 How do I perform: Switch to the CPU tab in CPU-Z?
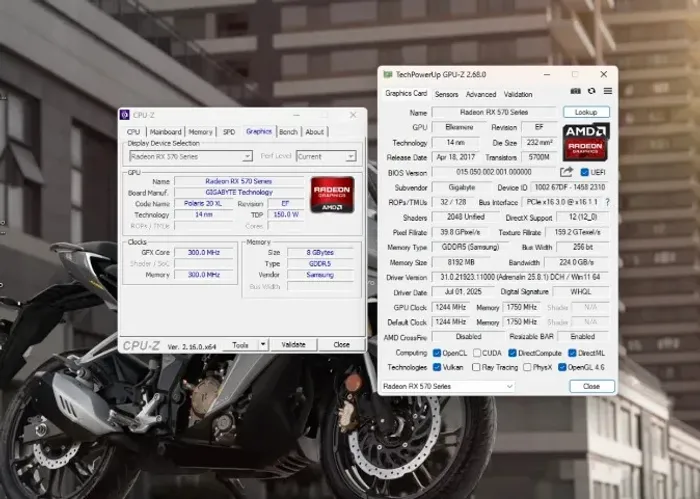coord(133,132)
